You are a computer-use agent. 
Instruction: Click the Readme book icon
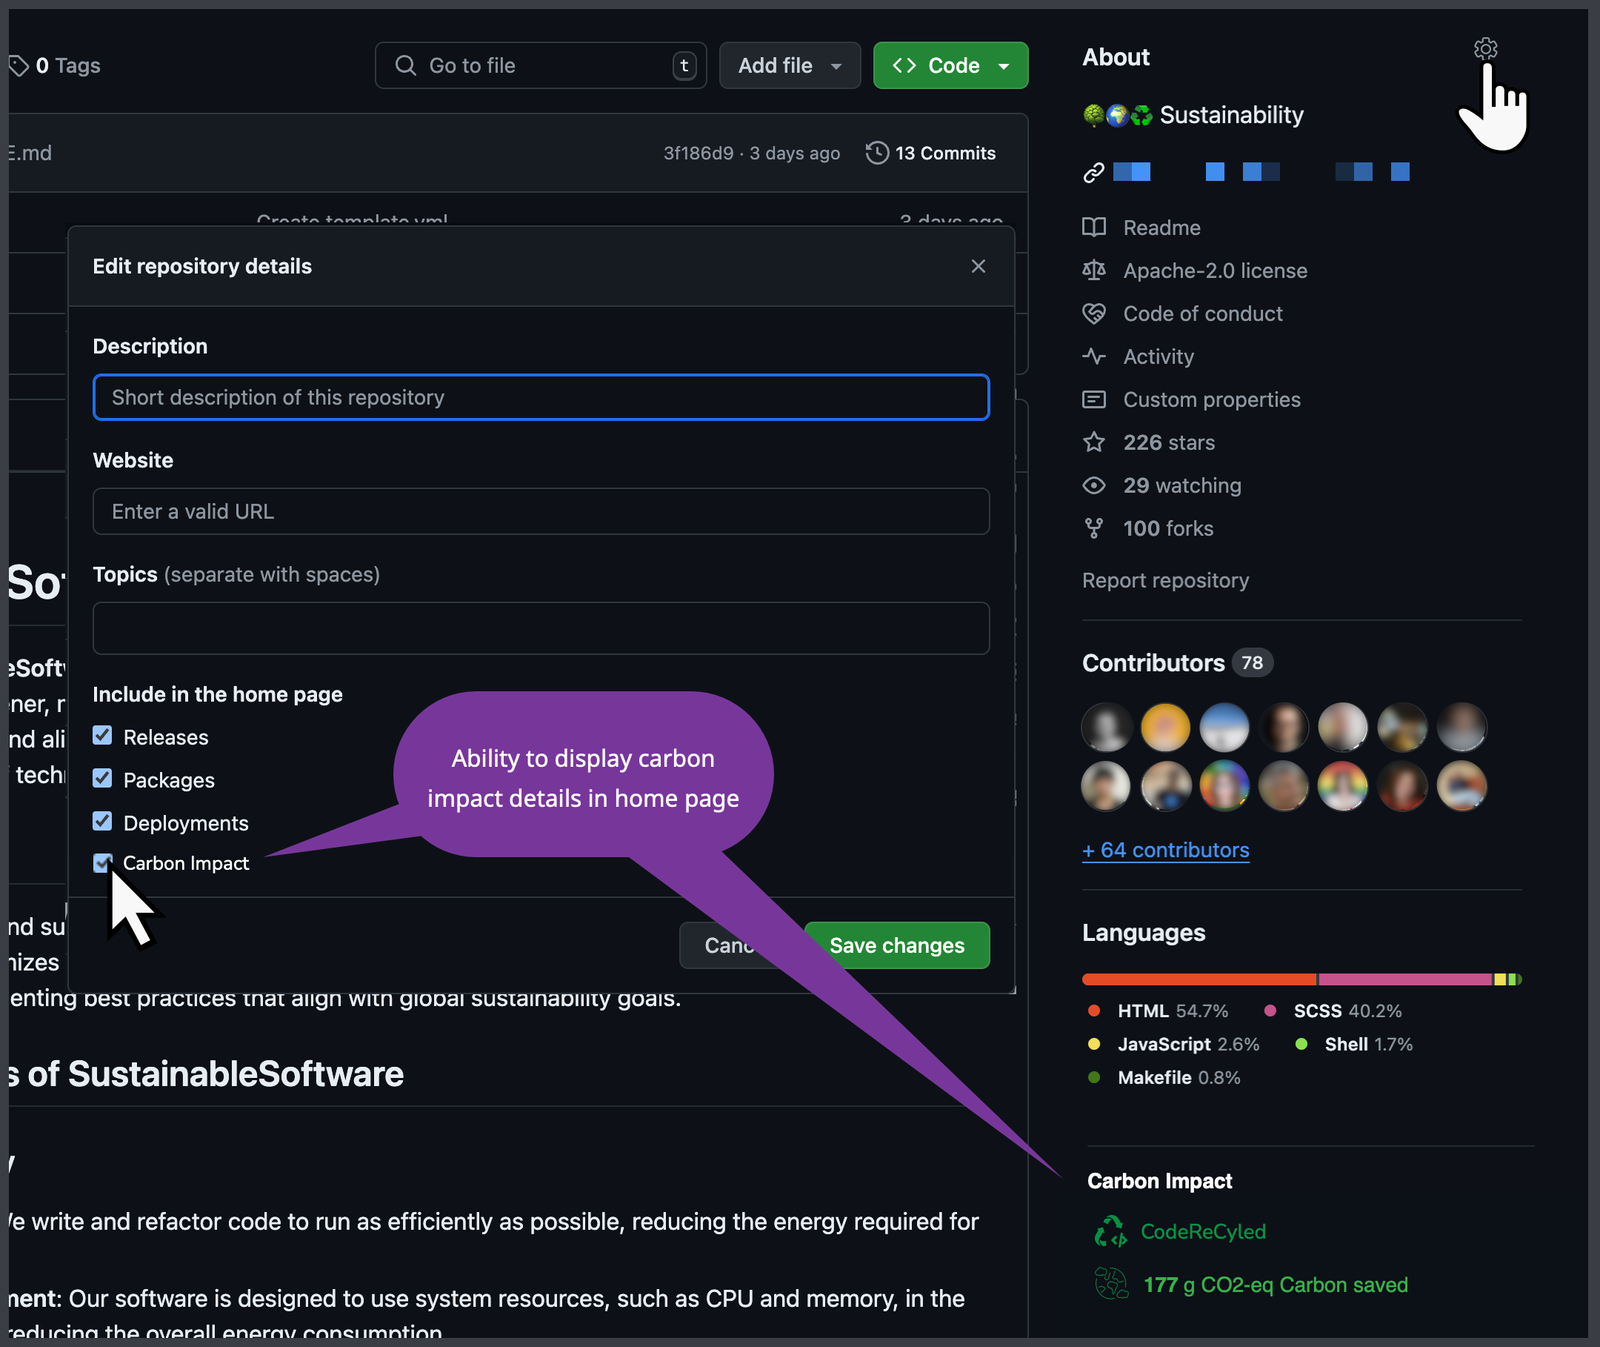click(1095, 227)
